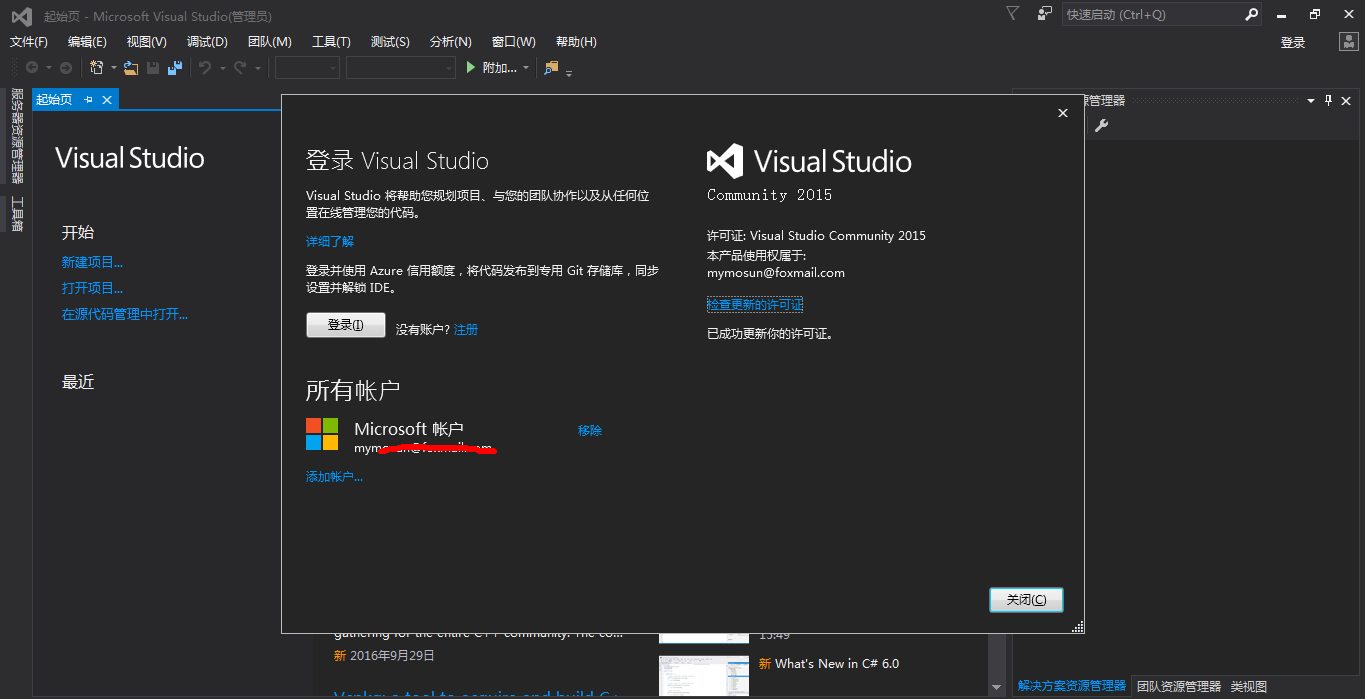This screenshot has height=699, width=1365.
Task: Open the Redo history dropdown arrow
Action: (257, 68)
